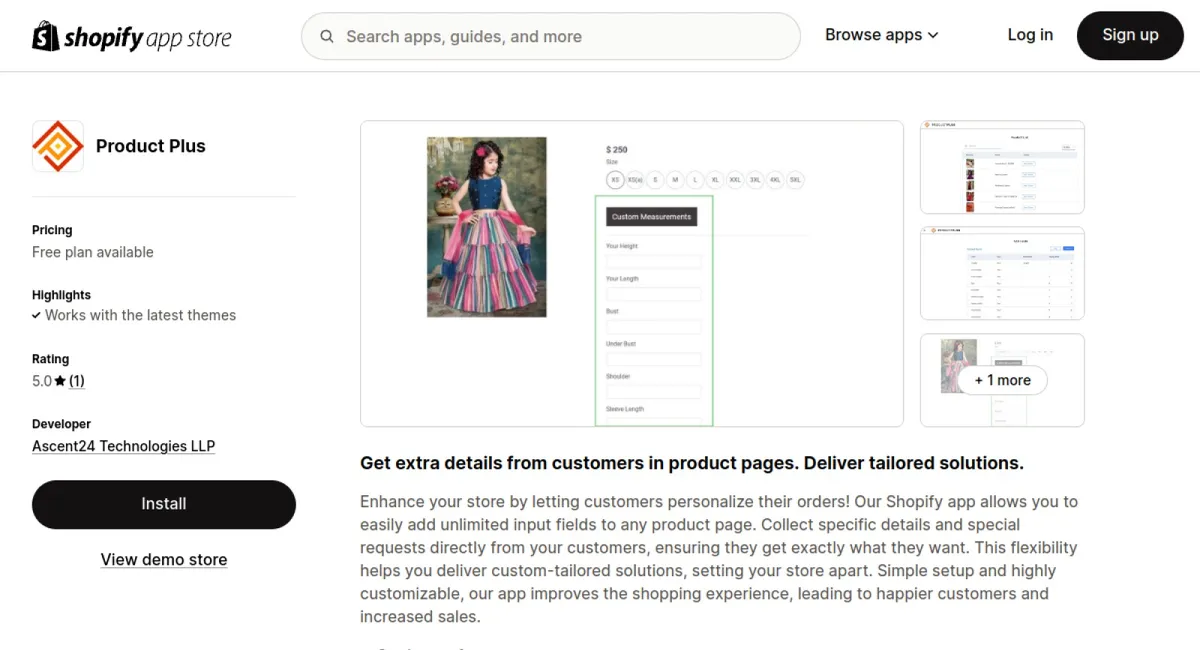
Task: Click the Highlights label
Action: [61, 295]
